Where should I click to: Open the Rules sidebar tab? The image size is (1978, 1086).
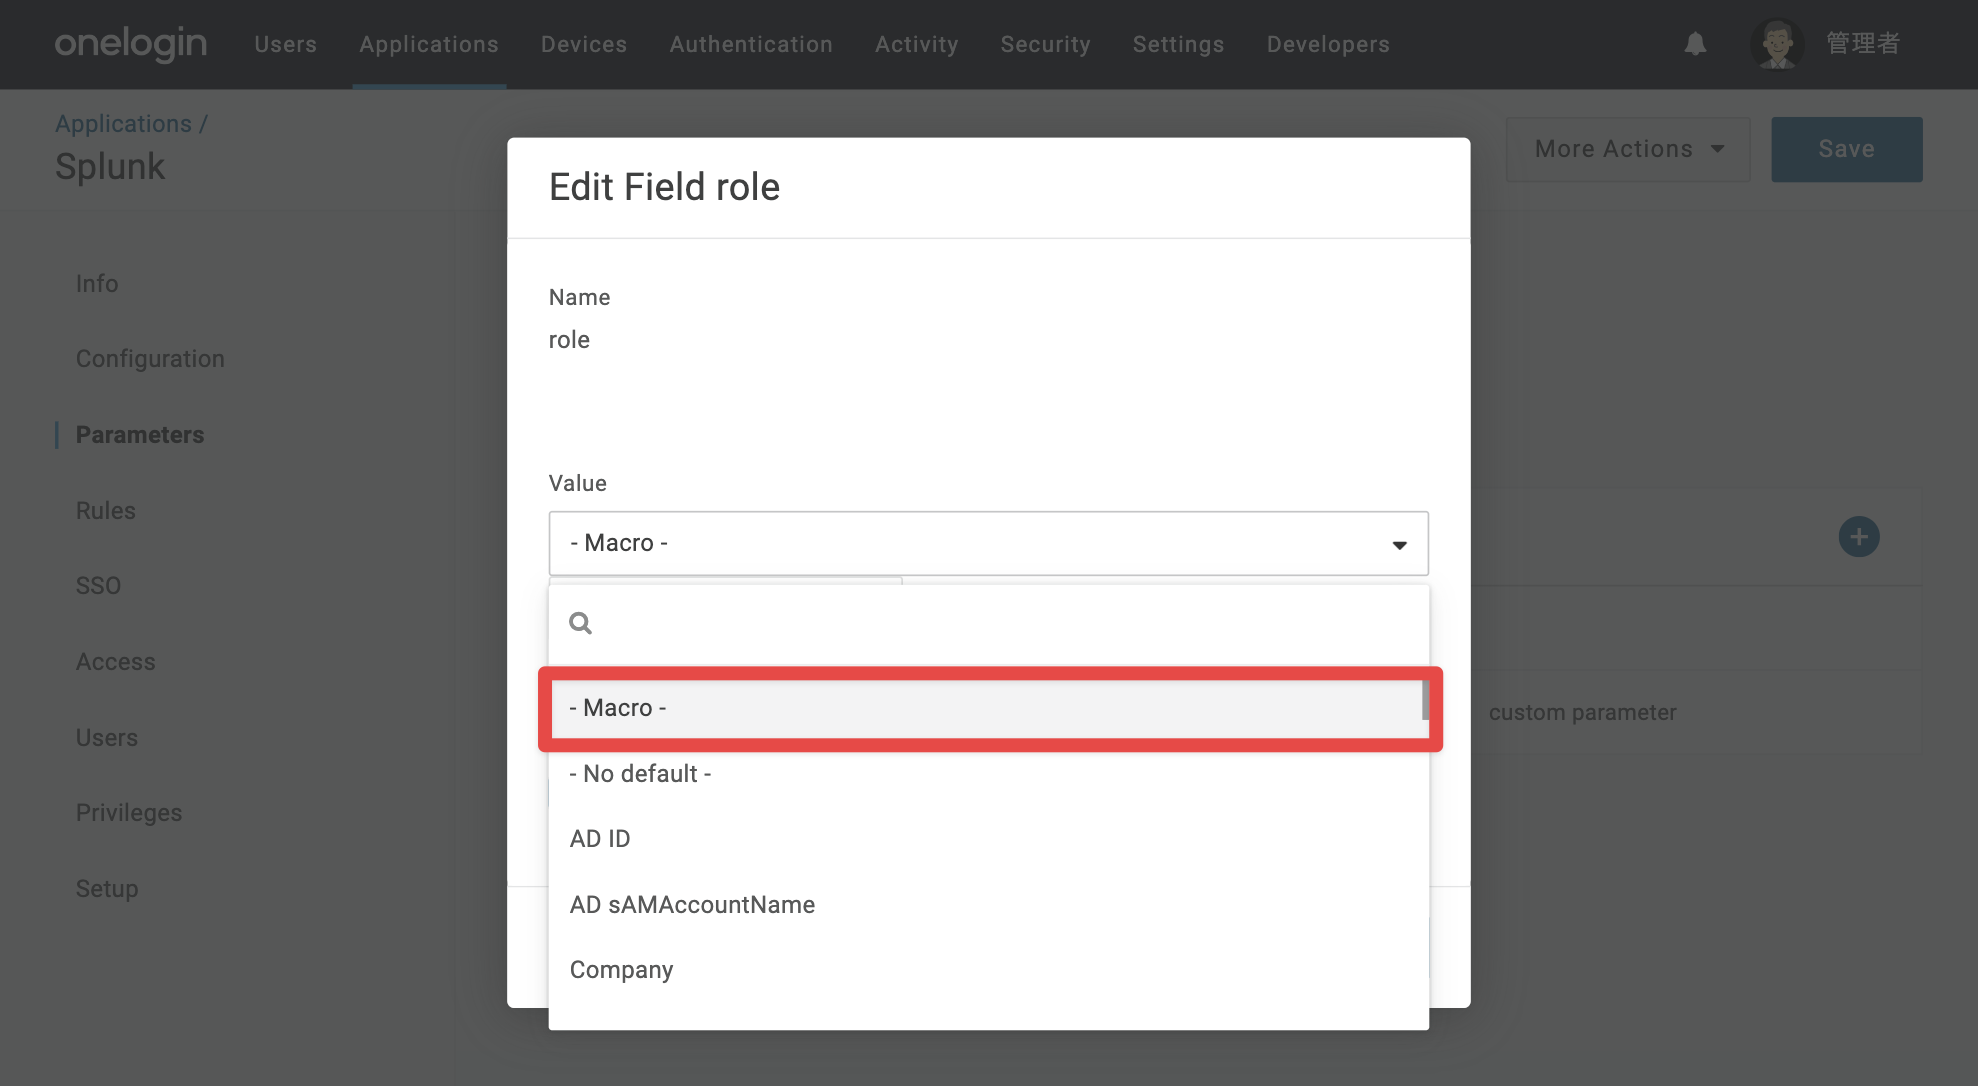106,511
